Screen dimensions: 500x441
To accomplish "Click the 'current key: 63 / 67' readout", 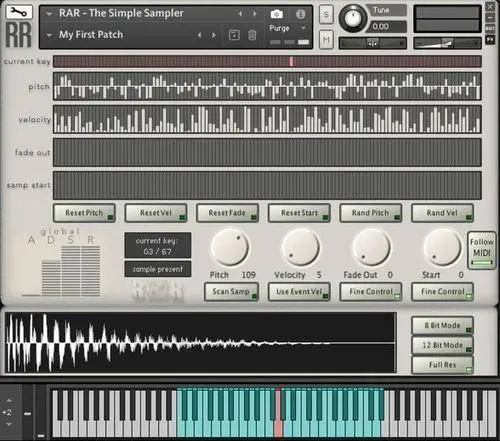I will (x=158, y=246).
